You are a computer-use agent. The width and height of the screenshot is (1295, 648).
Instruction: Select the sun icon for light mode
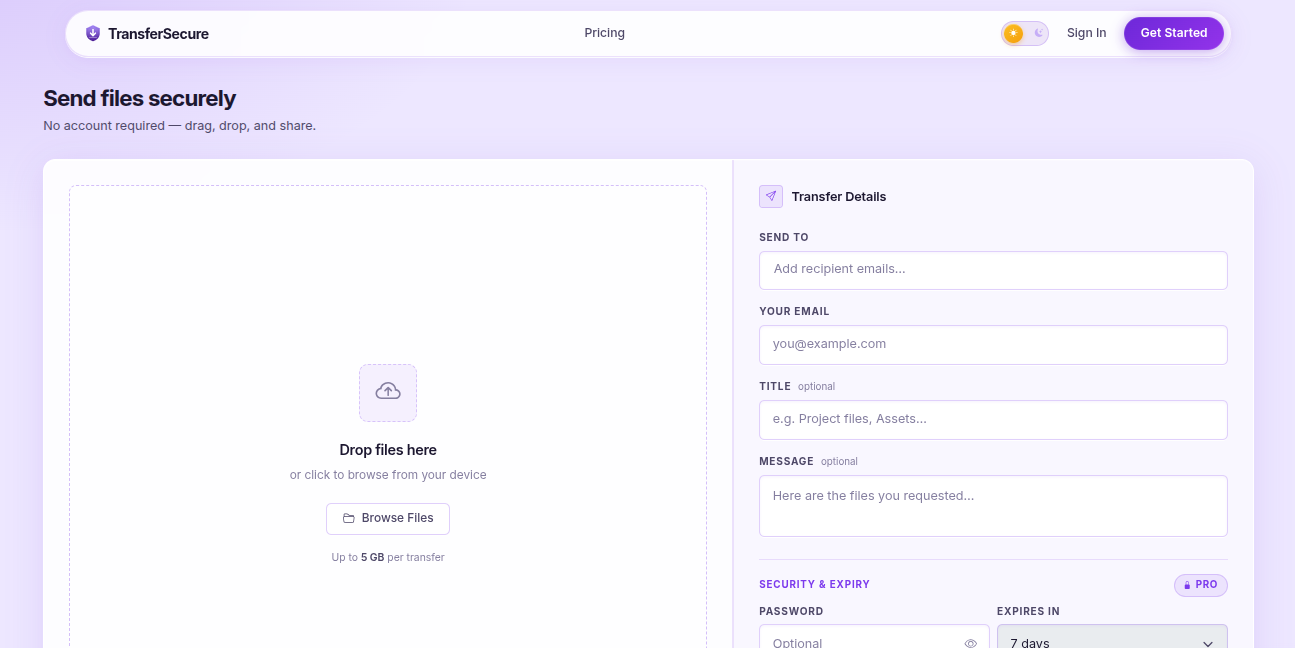pyautogui.click(x=1012, y=33)
